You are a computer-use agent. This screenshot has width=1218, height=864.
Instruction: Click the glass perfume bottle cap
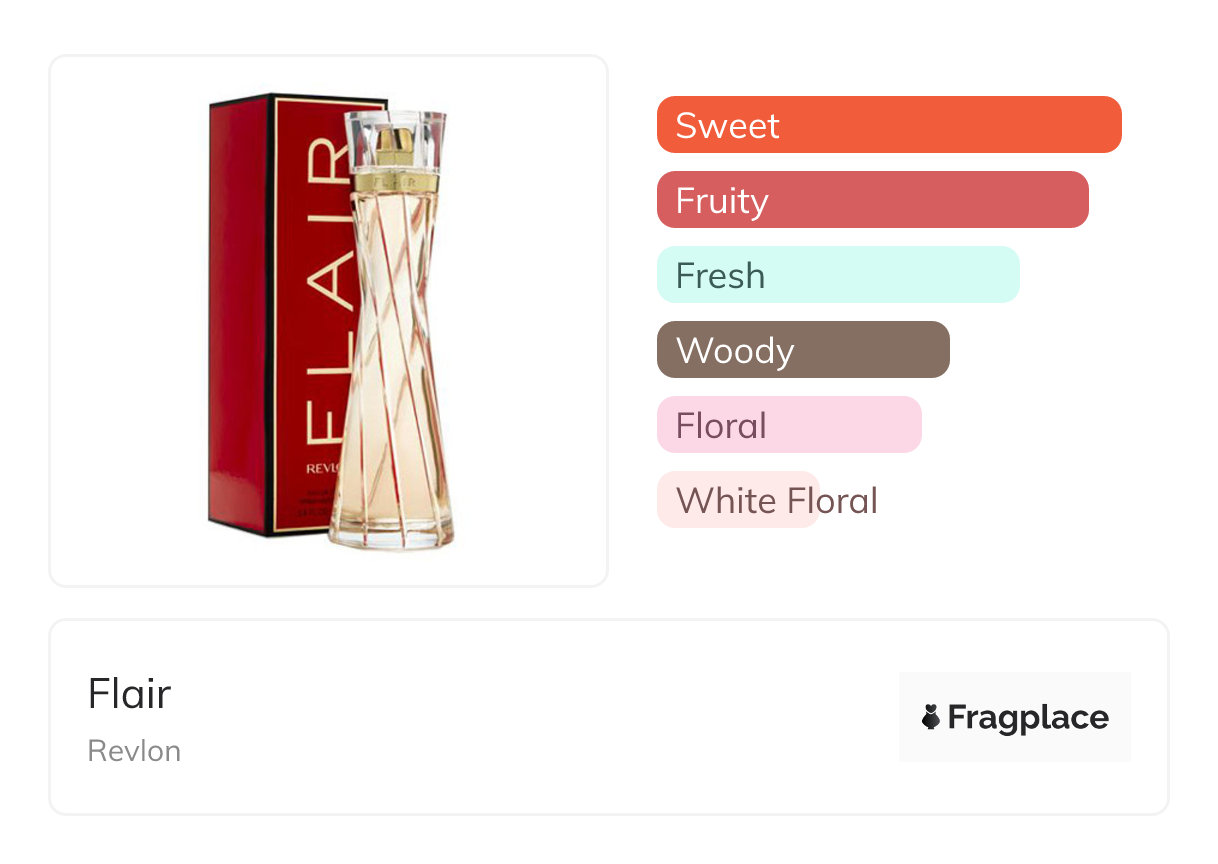394,140
